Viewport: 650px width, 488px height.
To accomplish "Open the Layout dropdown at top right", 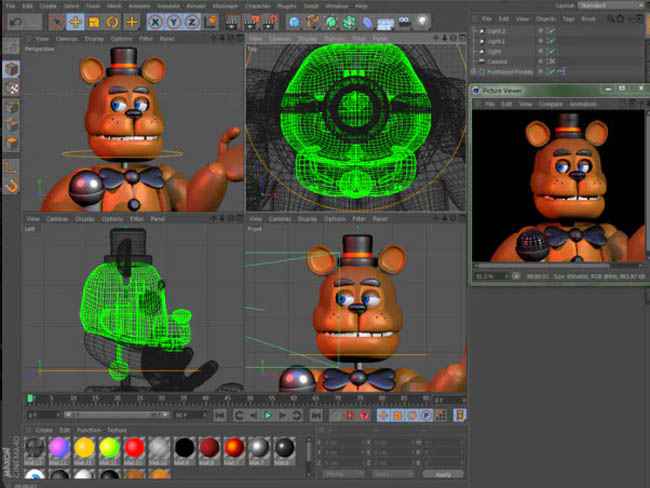I will [x=611, y=5].
